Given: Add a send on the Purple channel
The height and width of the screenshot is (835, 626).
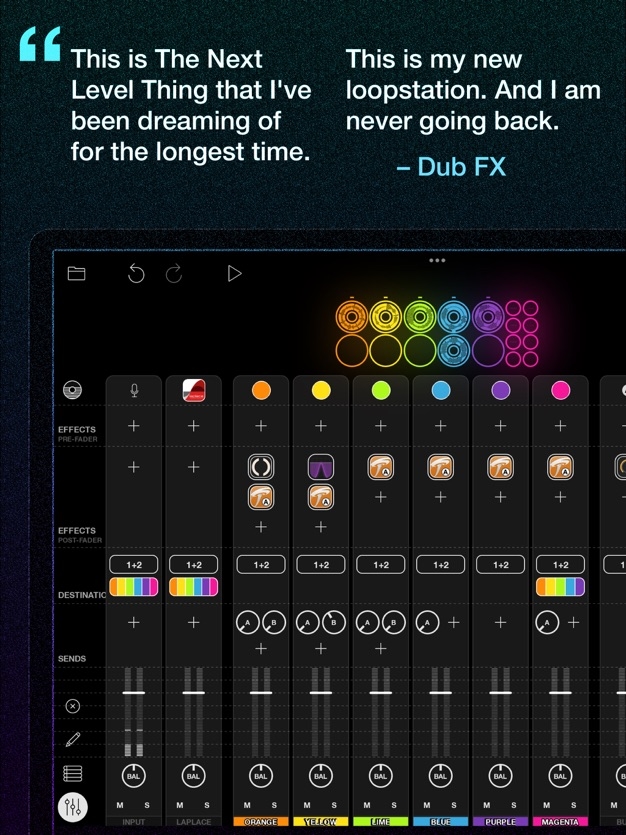Looking at the screenshot, I should point(500,622).
